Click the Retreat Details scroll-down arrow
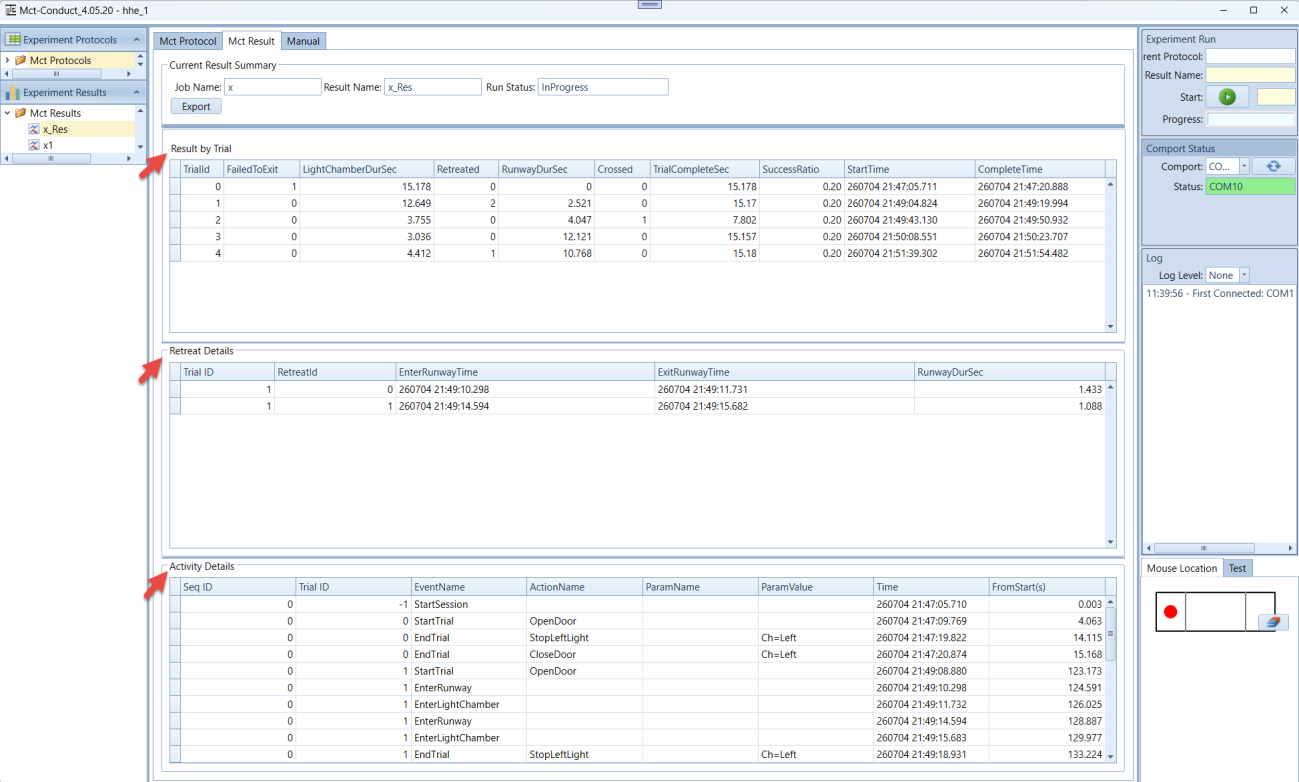Viewport: 1299px width, 782px height. click(1110, 542)
